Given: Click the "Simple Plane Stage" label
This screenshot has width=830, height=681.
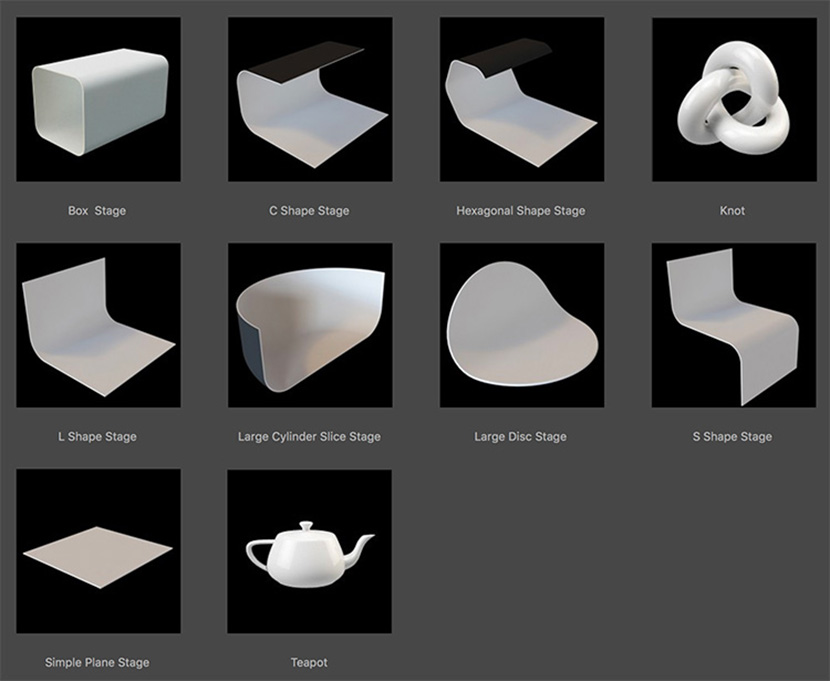Looking at the screenshot, I should point(97,662).
